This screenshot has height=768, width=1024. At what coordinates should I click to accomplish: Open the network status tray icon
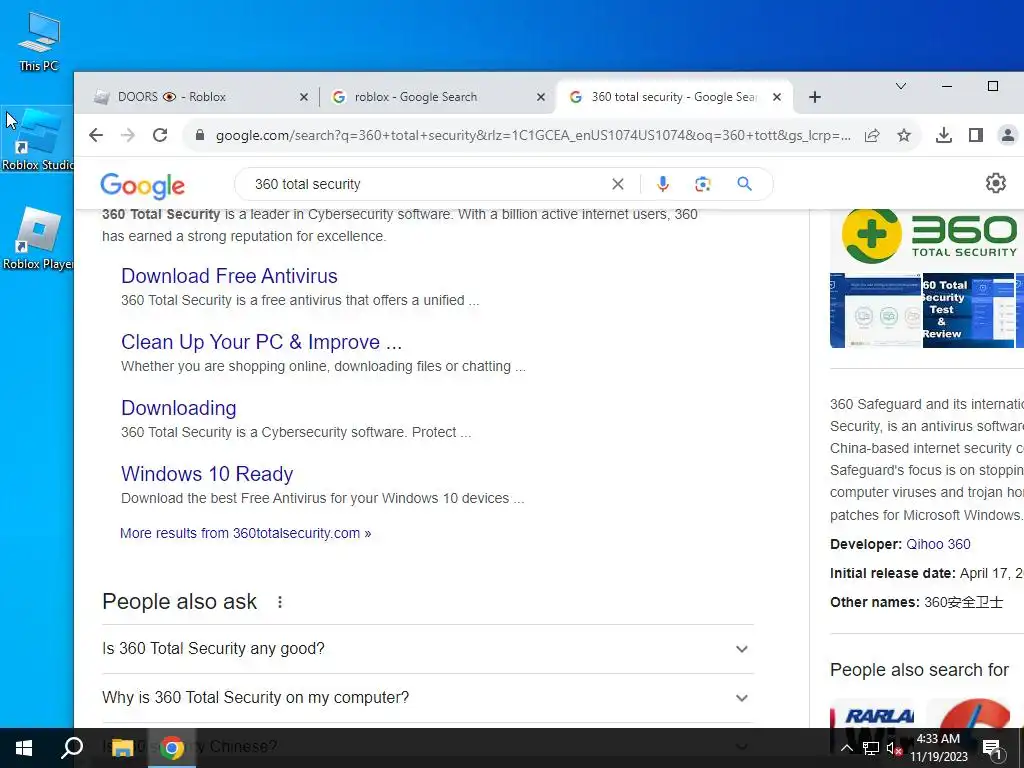pyautogui.click(x=871, y=748)
